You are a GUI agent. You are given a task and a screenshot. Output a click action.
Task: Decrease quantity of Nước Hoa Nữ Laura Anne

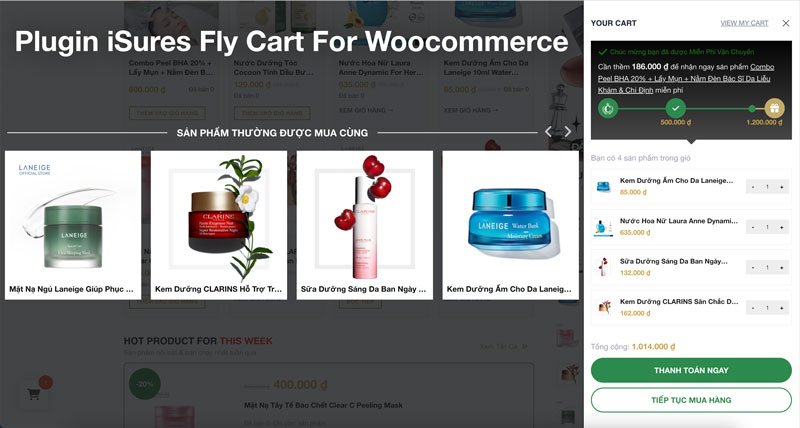(x=753, y=228)
